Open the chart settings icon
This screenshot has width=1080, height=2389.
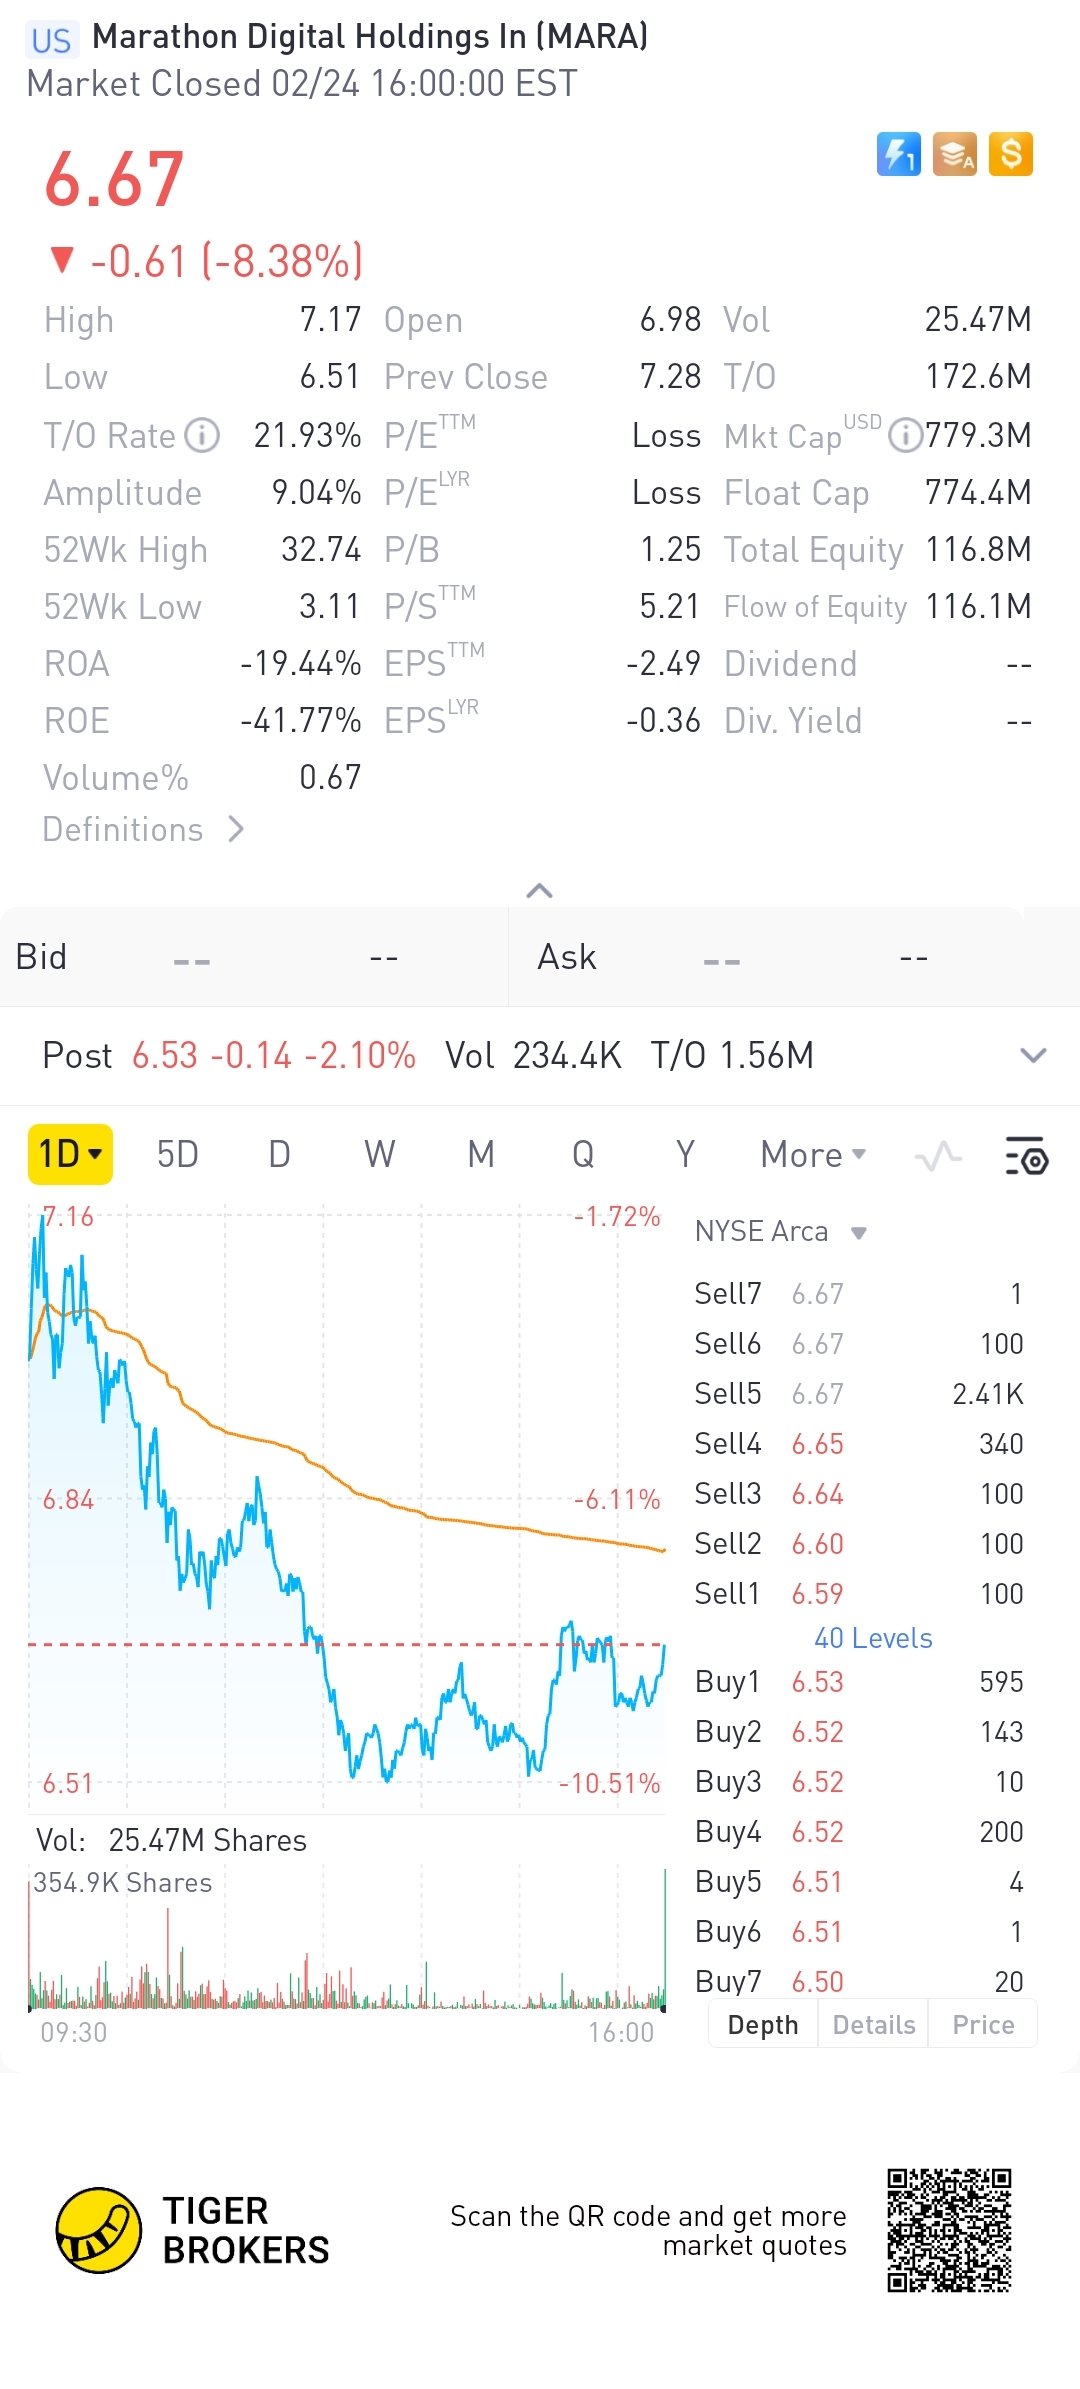click(1026, 1156)
